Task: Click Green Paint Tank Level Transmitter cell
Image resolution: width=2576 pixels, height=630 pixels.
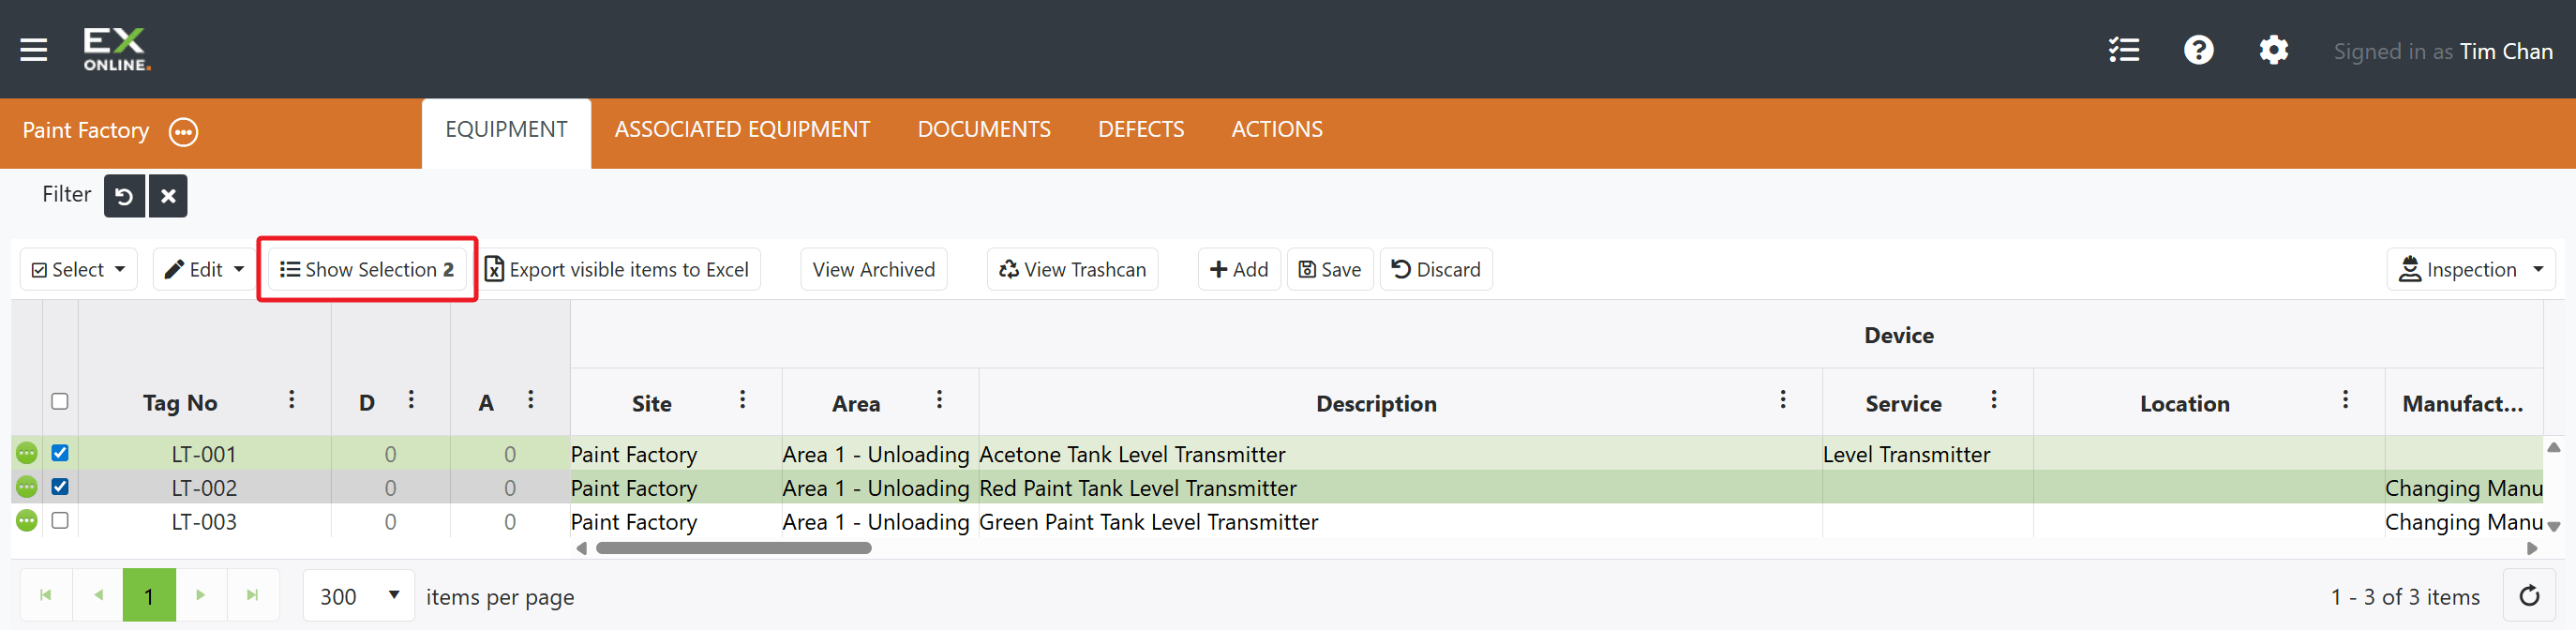Action: (1400, 521)
